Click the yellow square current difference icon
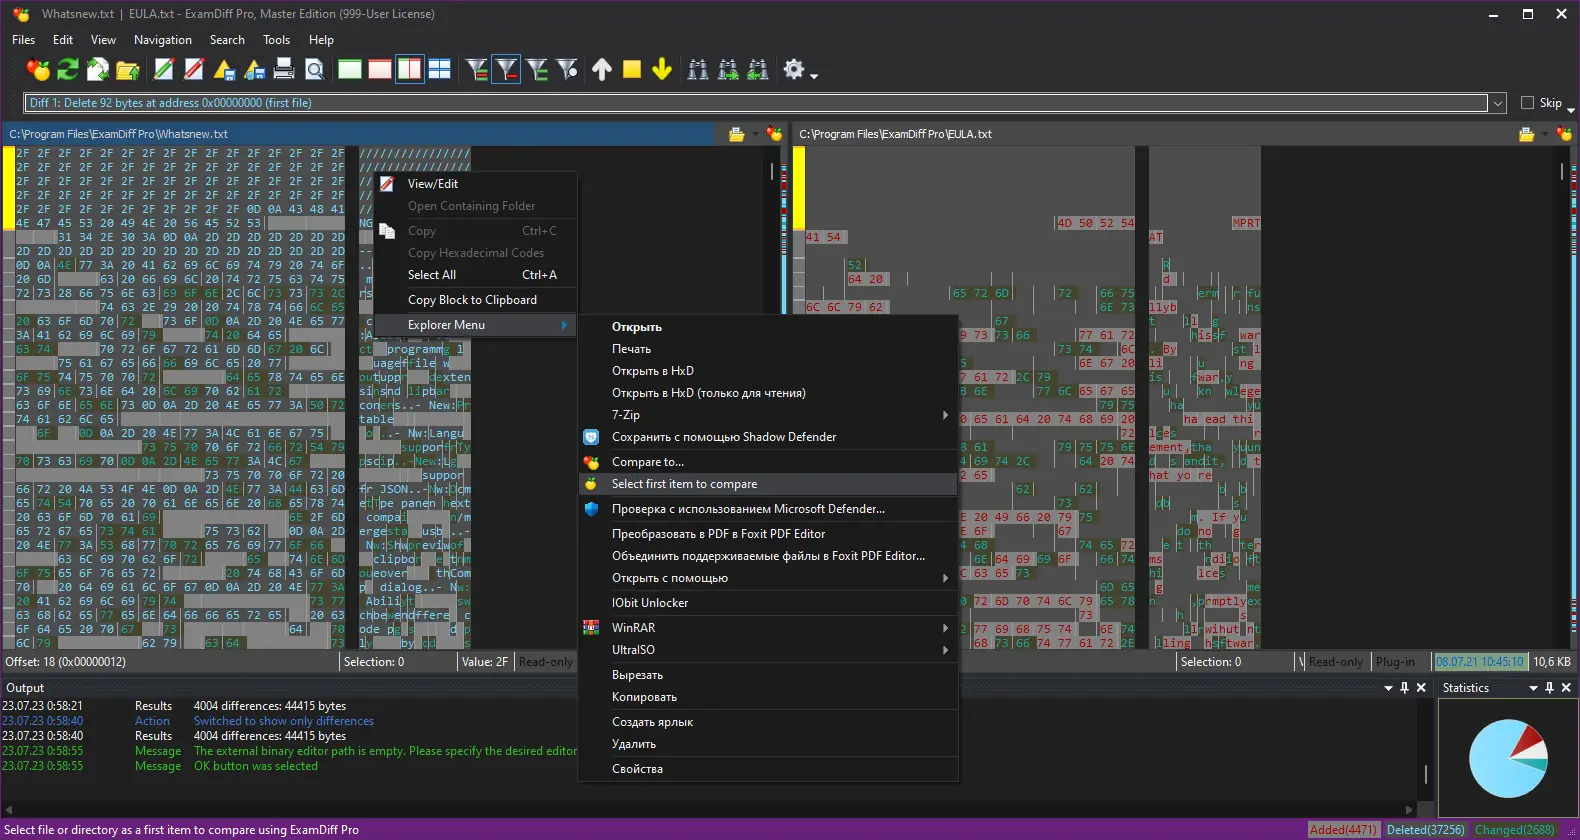The height and width of the screenshot is (840, 1580). [x=632, y=69]
